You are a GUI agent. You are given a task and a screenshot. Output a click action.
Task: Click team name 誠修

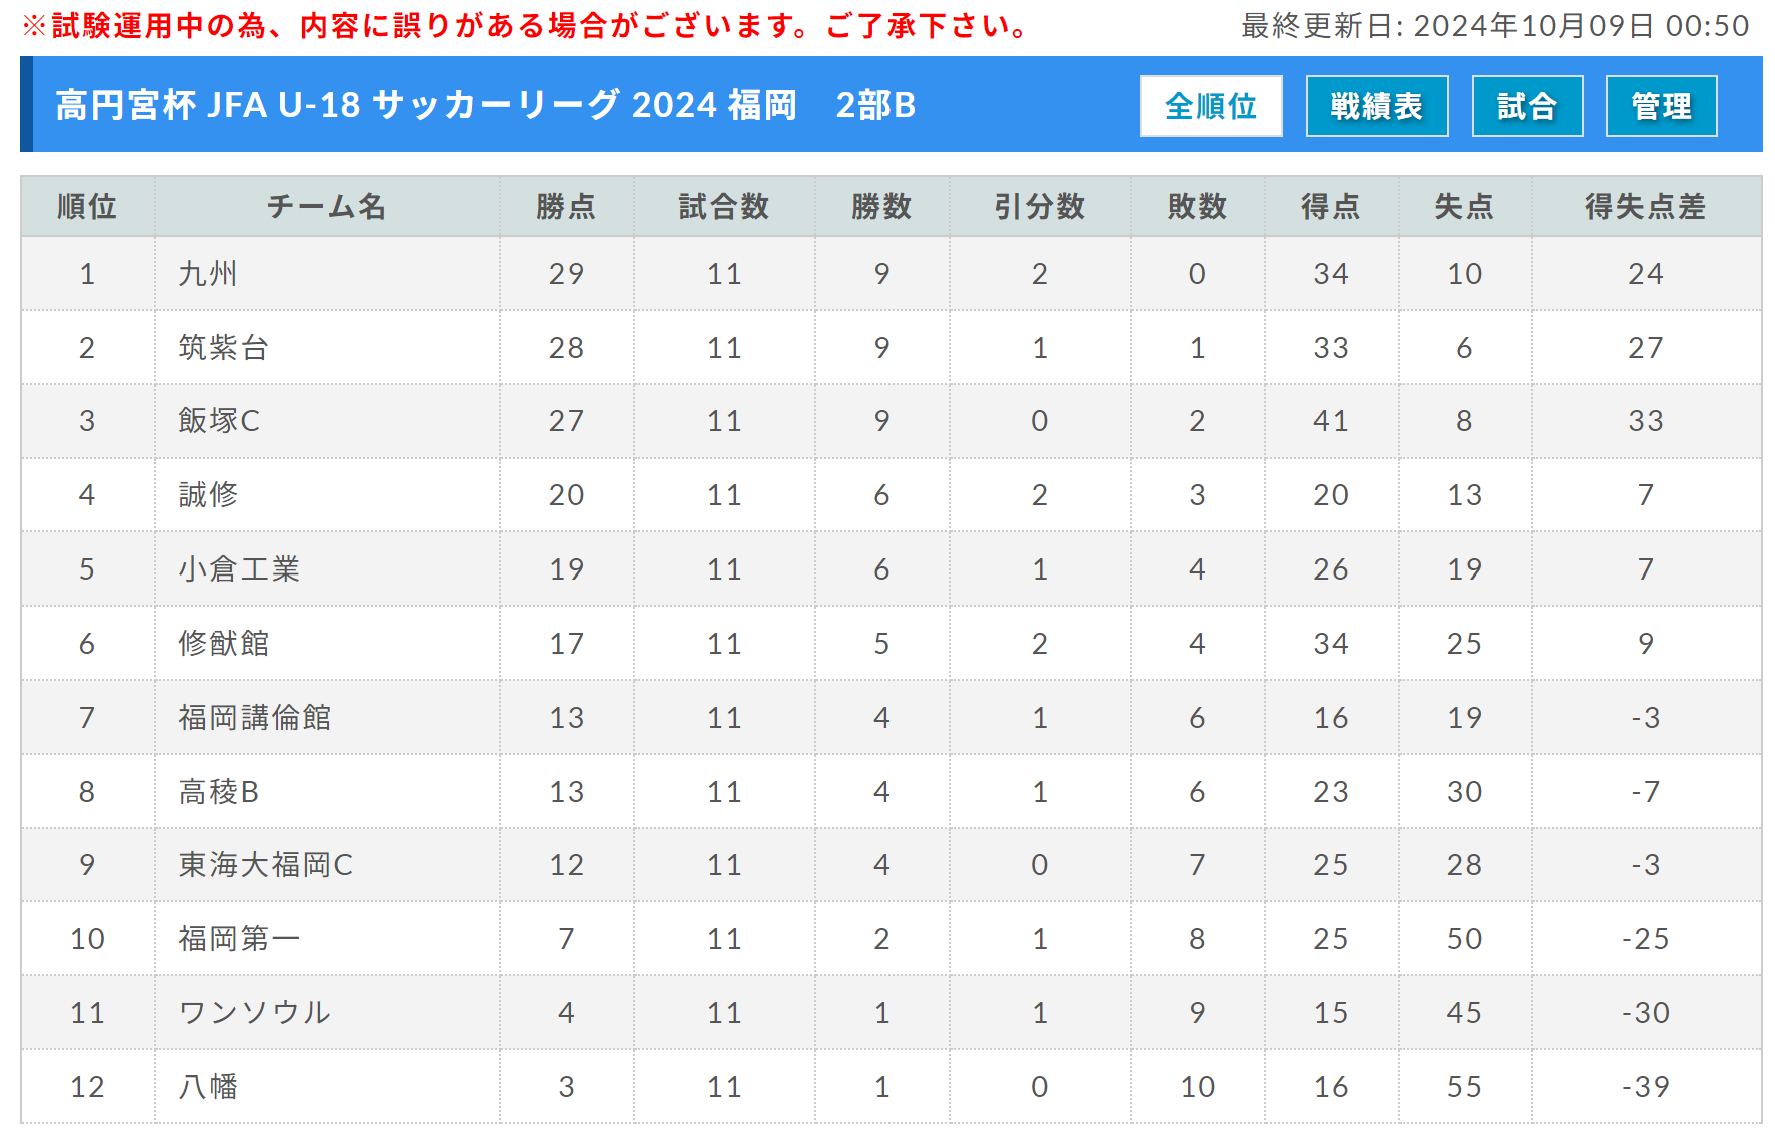click(x=208, y=495)
